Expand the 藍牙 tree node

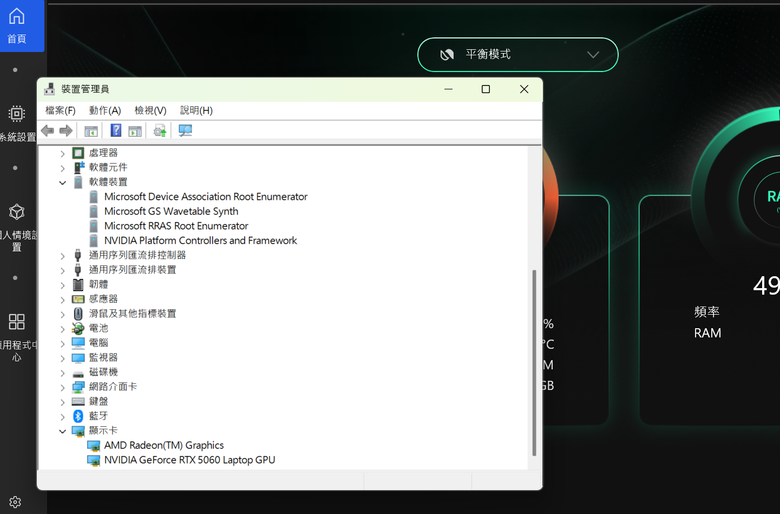[x=63, y=416]
